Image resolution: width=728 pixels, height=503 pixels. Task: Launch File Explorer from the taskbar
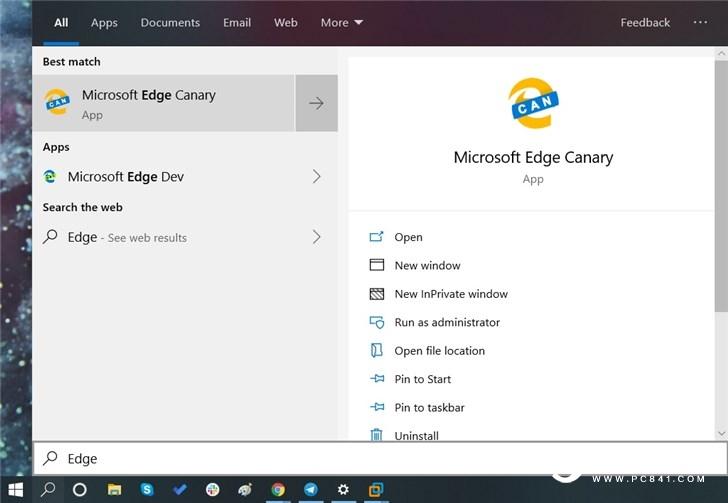point(114,490)
